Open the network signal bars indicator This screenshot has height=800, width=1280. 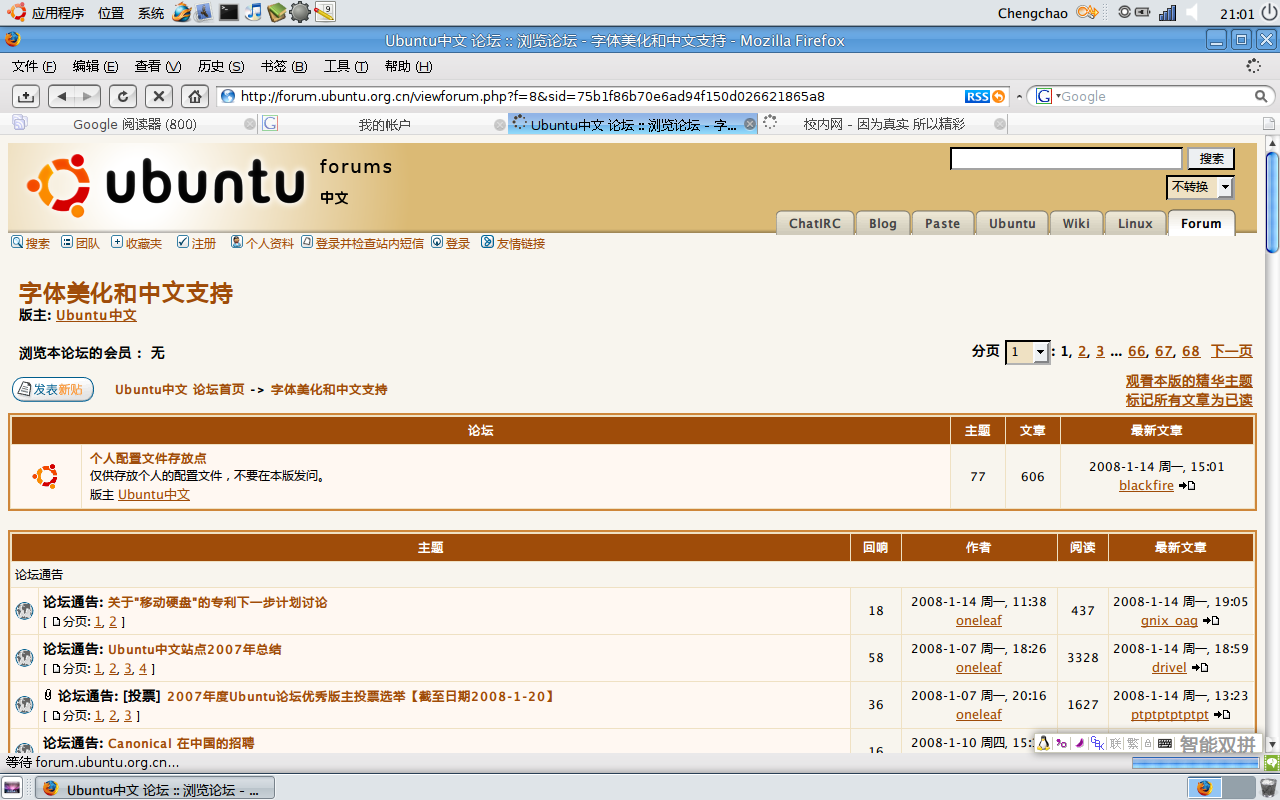coord(1167,13)
